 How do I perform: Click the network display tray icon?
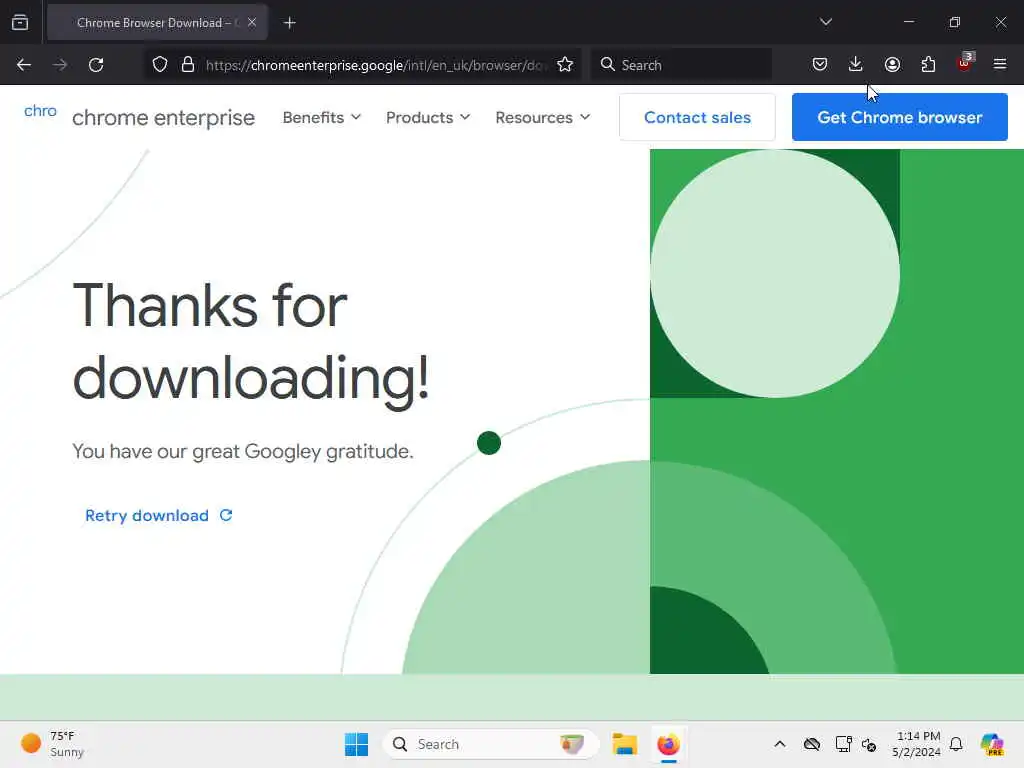843,744
